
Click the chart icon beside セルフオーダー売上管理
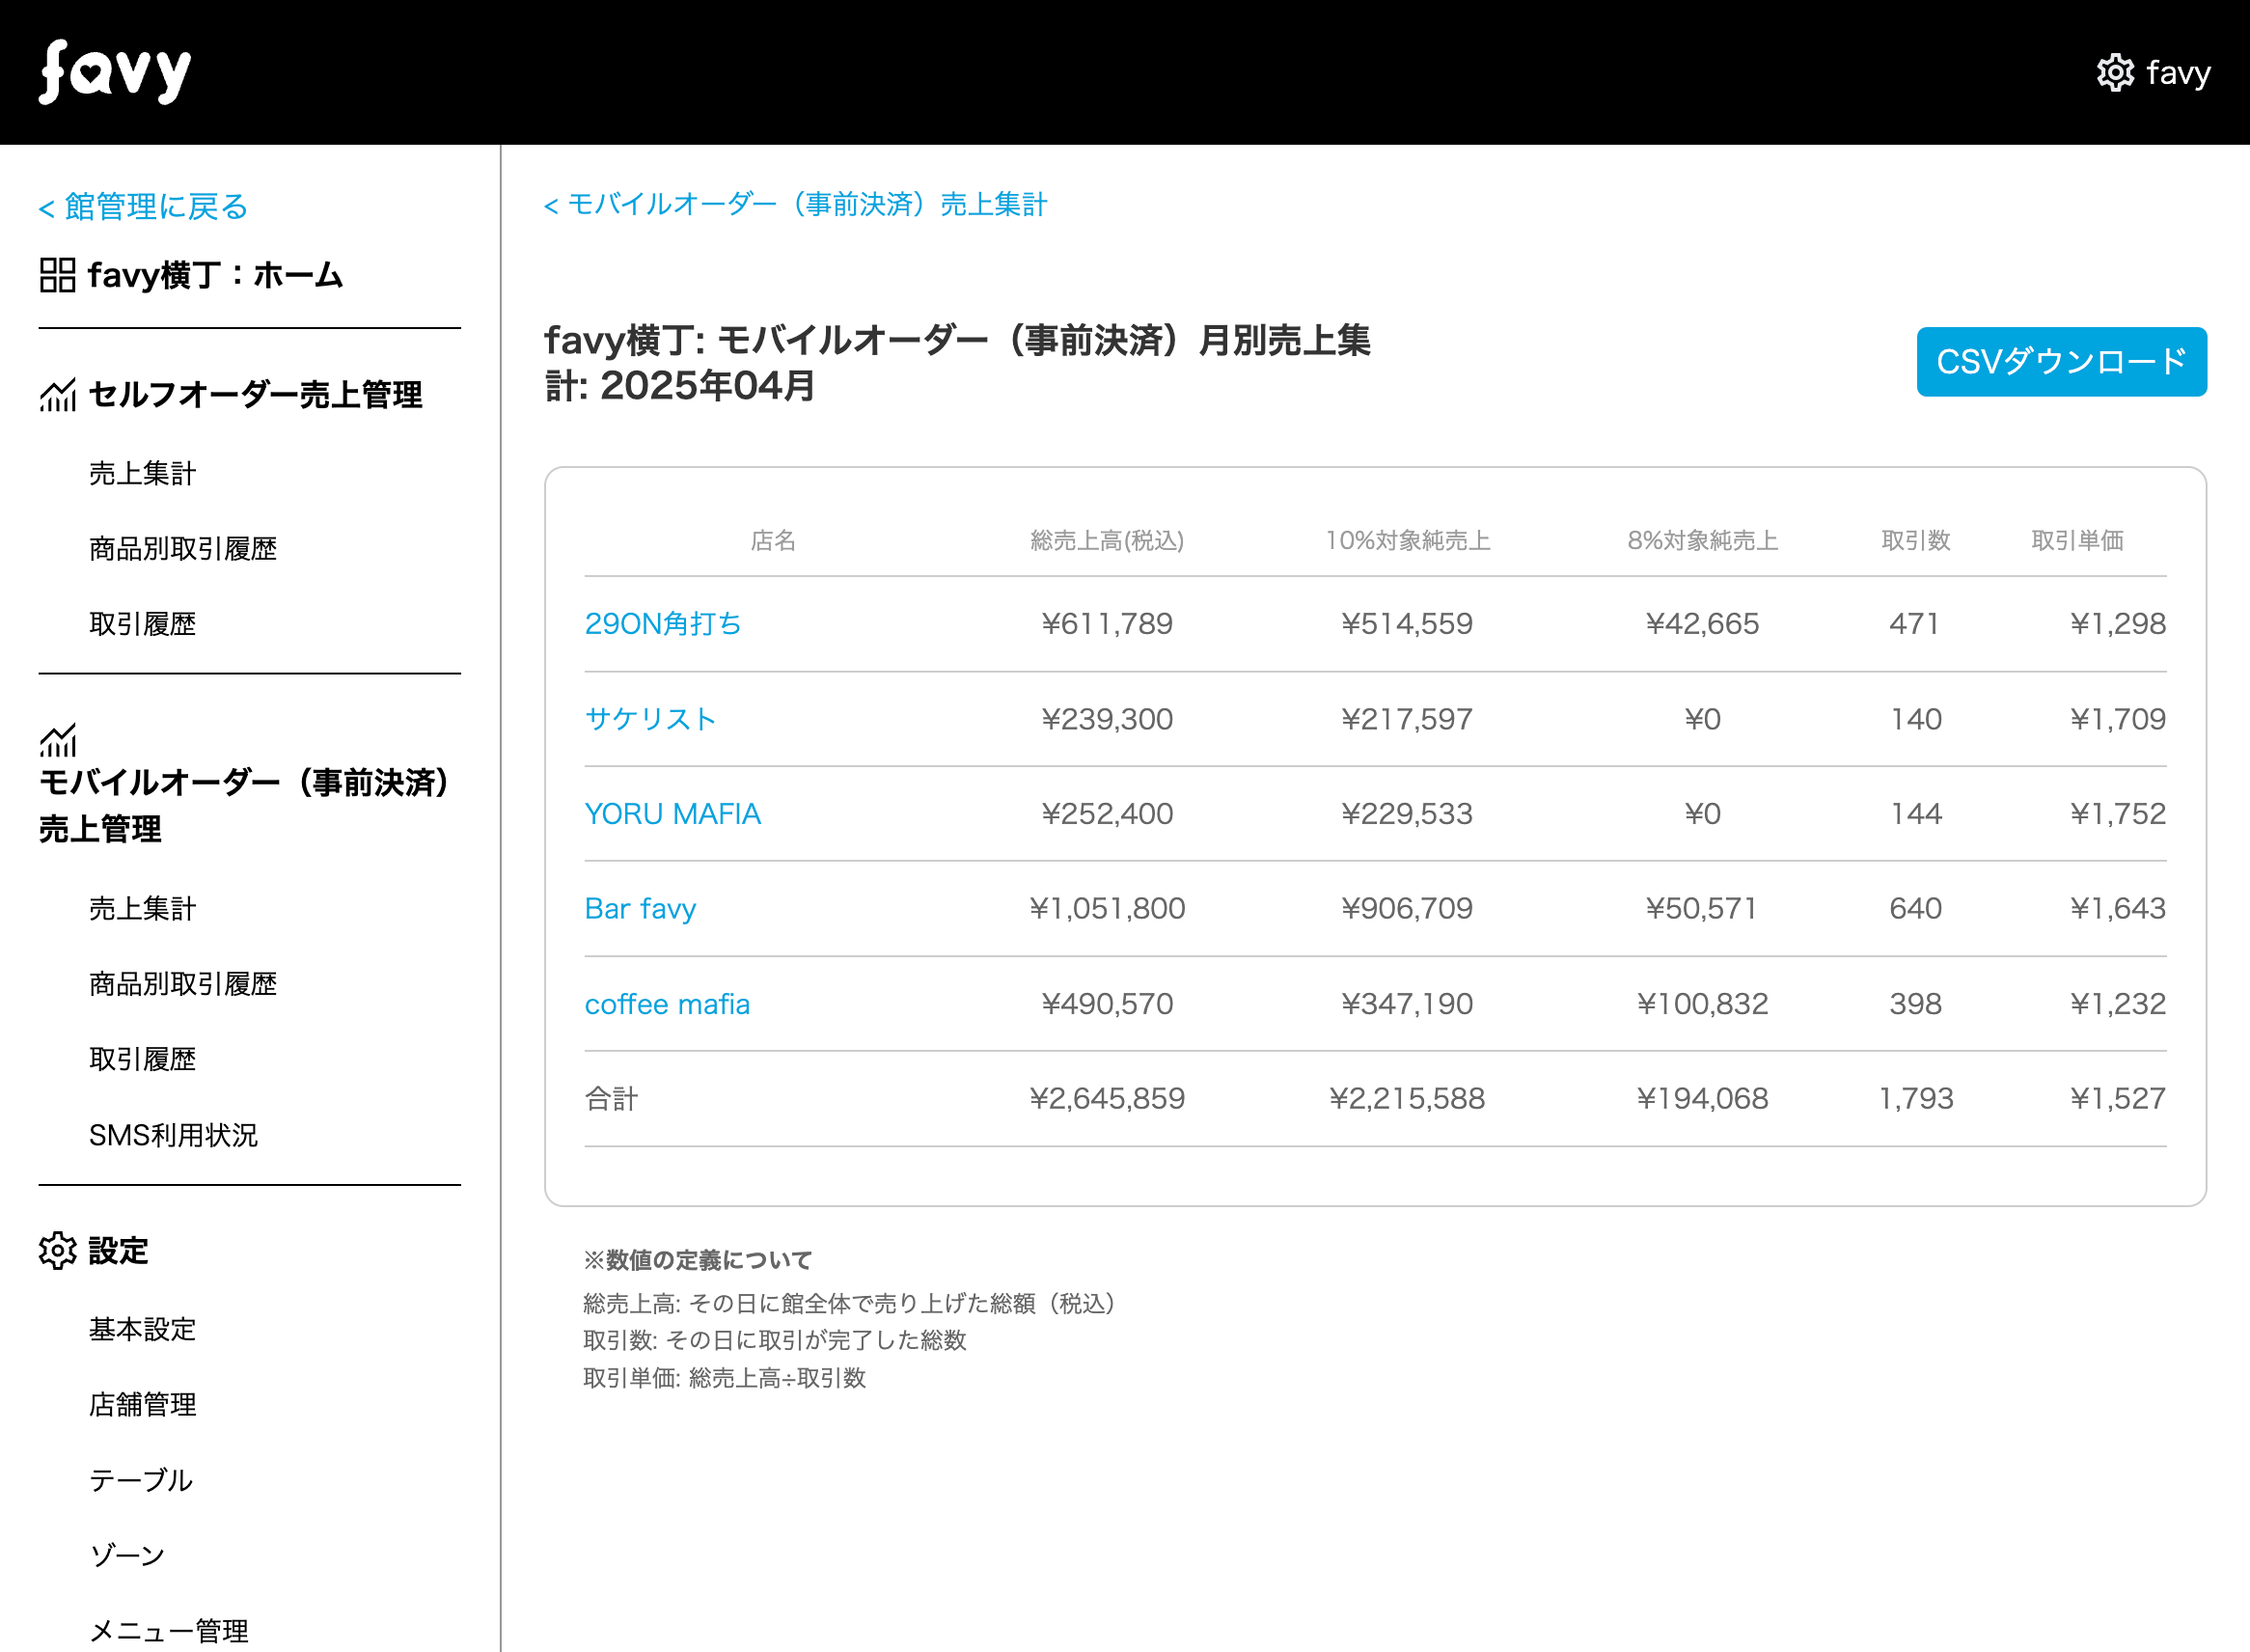[x=57, y=395]
